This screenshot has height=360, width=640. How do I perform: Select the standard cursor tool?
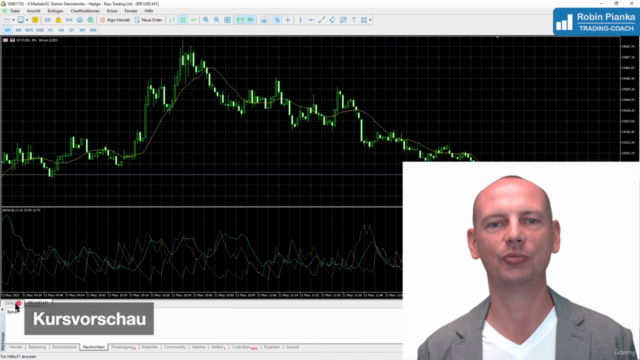click(x=277, y=20)
